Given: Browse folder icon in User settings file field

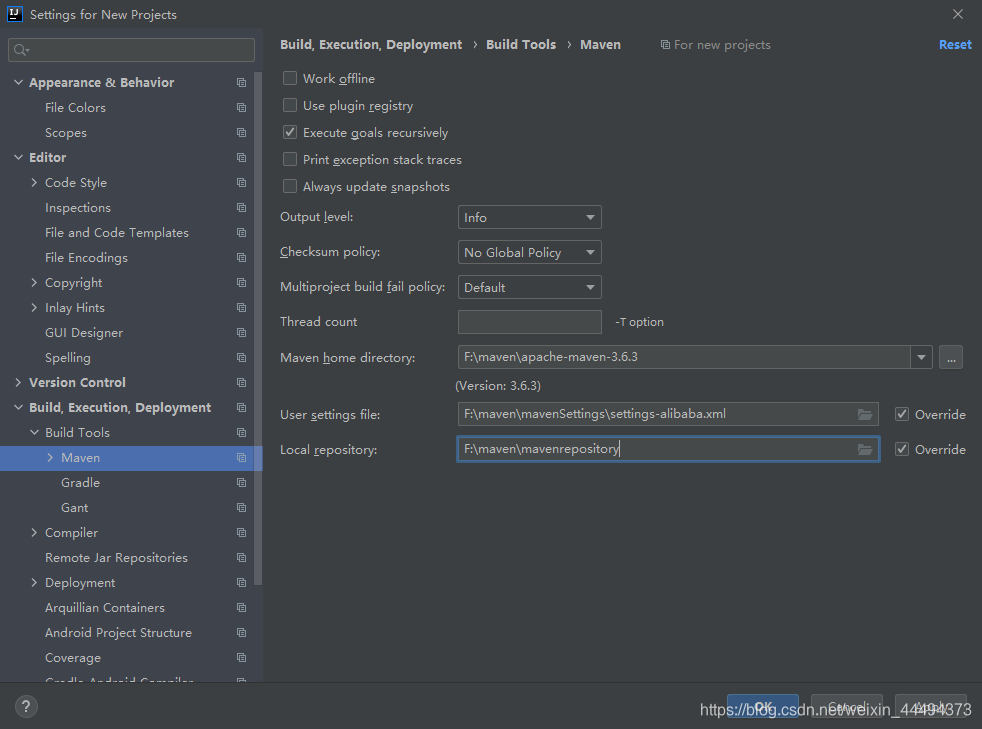Looking at the screenshot, I should 865,415.
